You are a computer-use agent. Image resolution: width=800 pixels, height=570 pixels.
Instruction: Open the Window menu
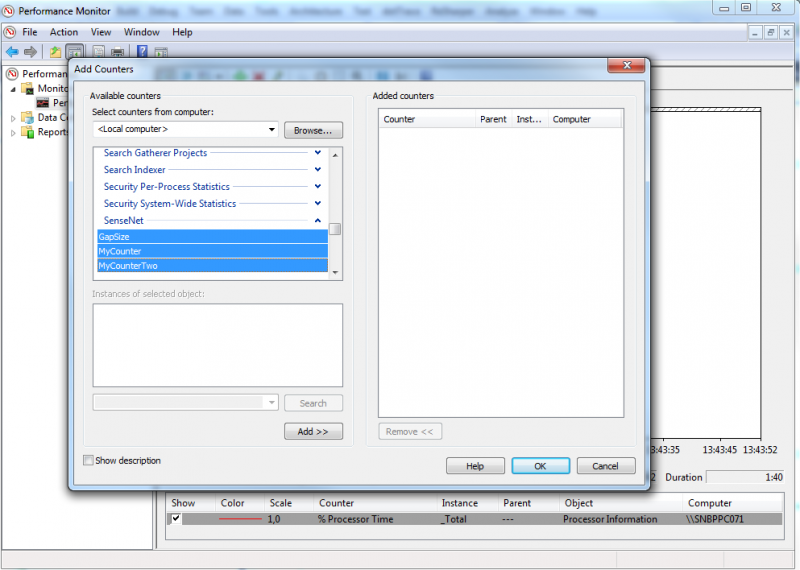pos(141,32)
